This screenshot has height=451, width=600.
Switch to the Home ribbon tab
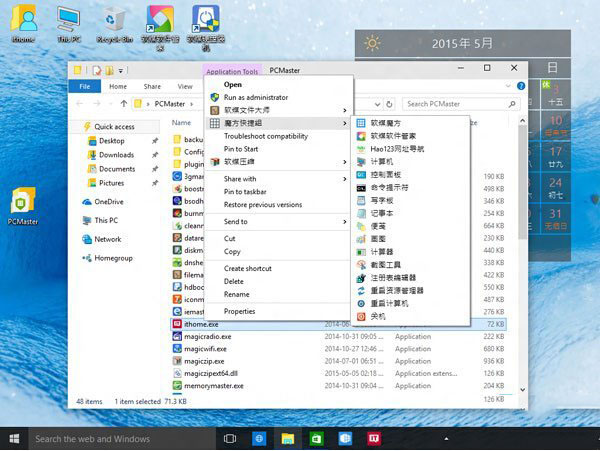coord(118,86)
